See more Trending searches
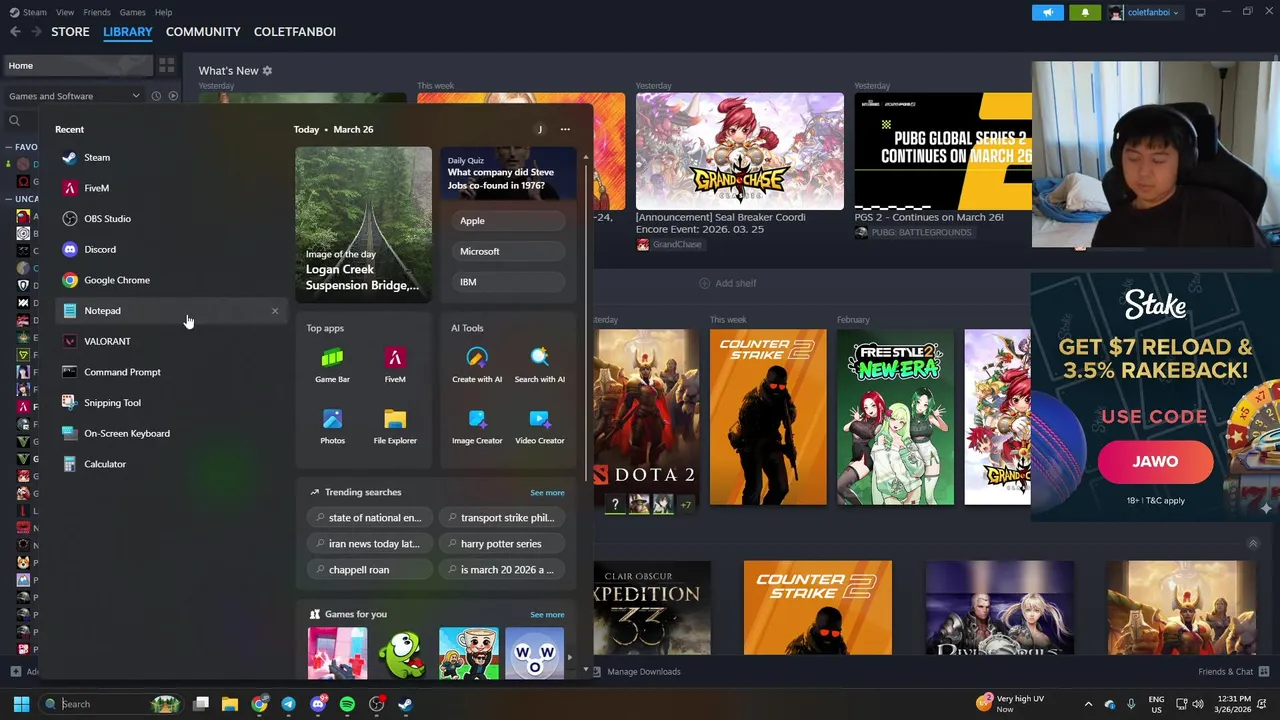The height and width of the screenshot is (720, 1280). 547,493
